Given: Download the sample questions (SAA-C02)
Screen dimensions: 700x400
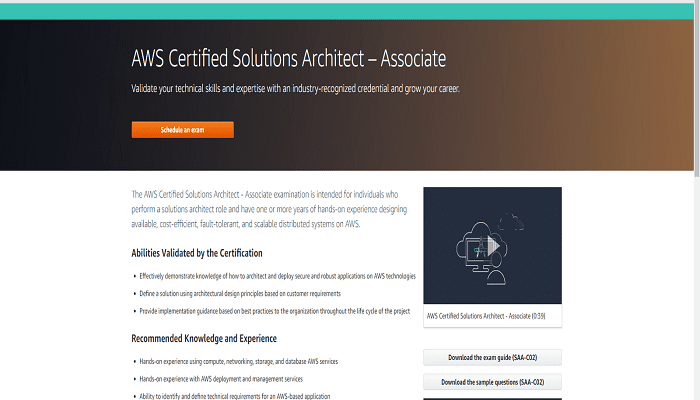Looking at the screenshot, I should 492,382.
